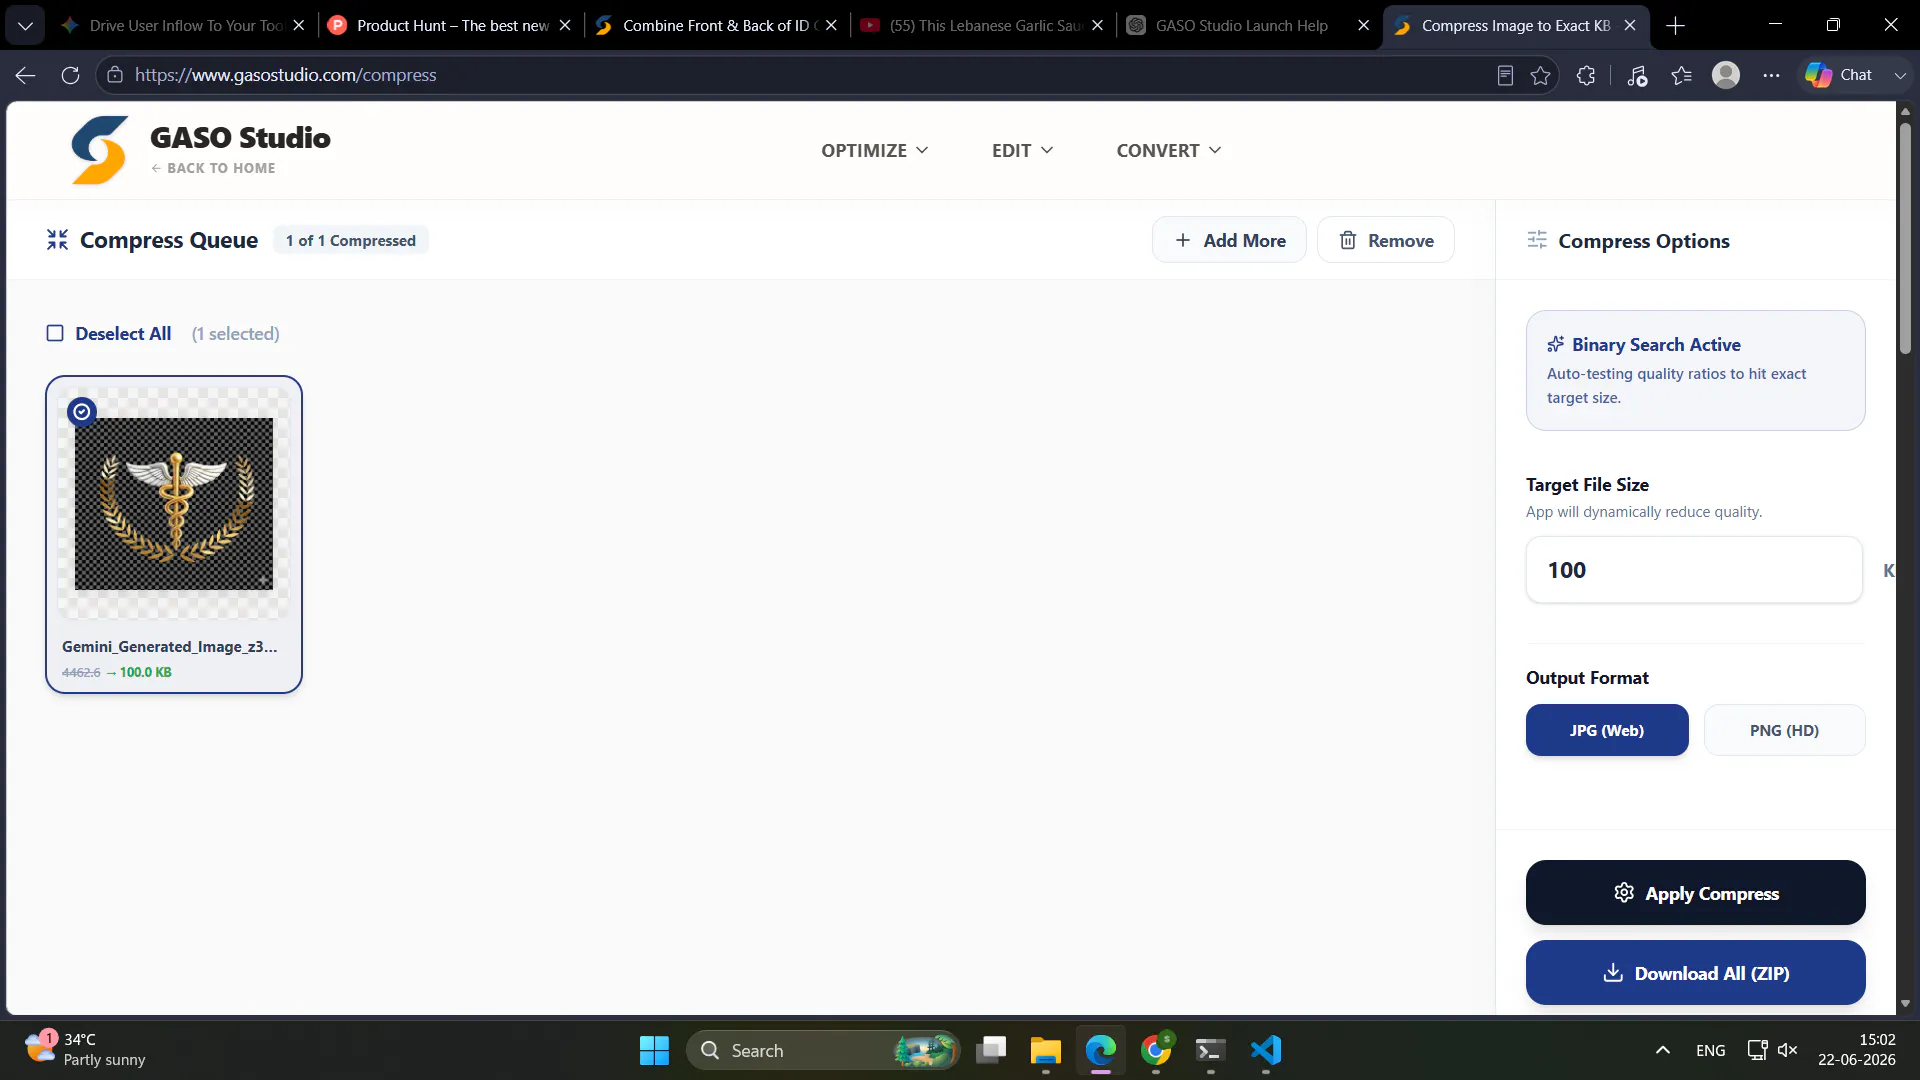This screenshot has width=1920, height=1080.
Task: Reload the page with refresh icon
Action: [70, 75]
